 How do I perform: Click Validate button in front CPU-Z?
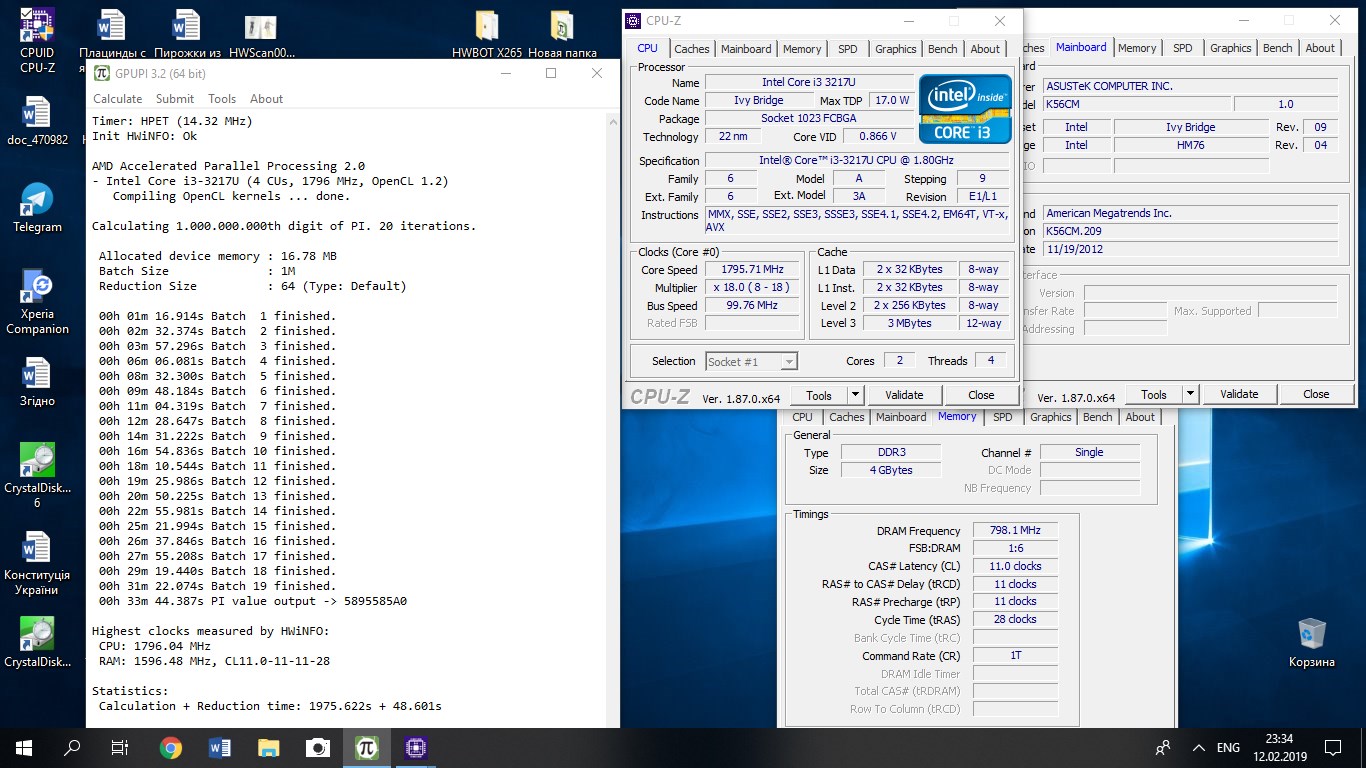[904, 395]
